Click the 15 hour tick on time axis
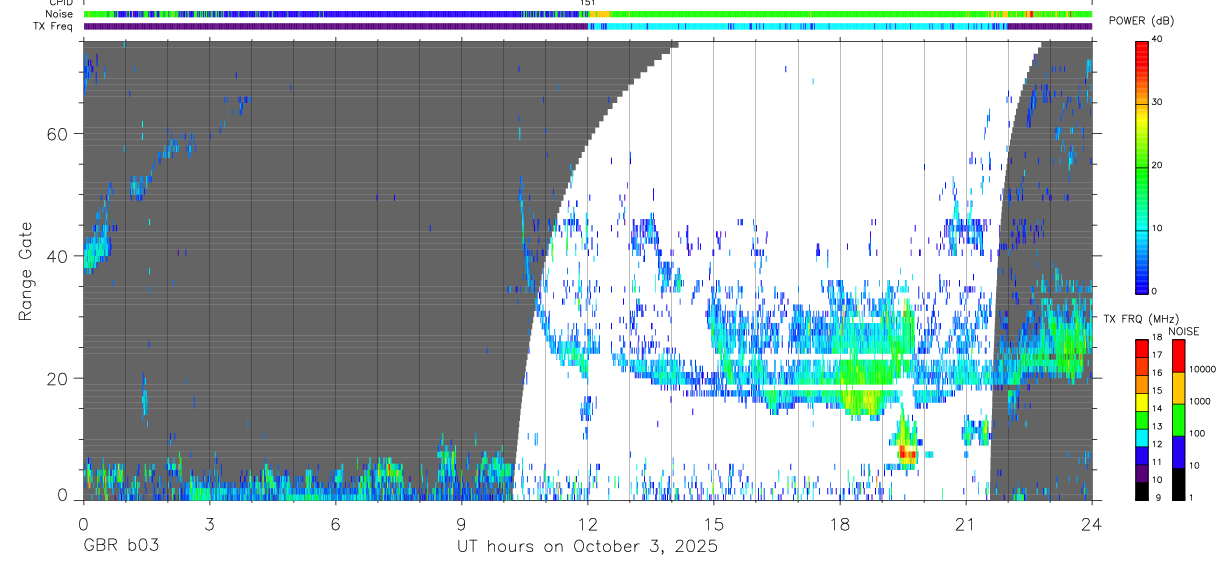This screenshot has width=1228, height=567. pyautogui.click(x=714, y=523)
